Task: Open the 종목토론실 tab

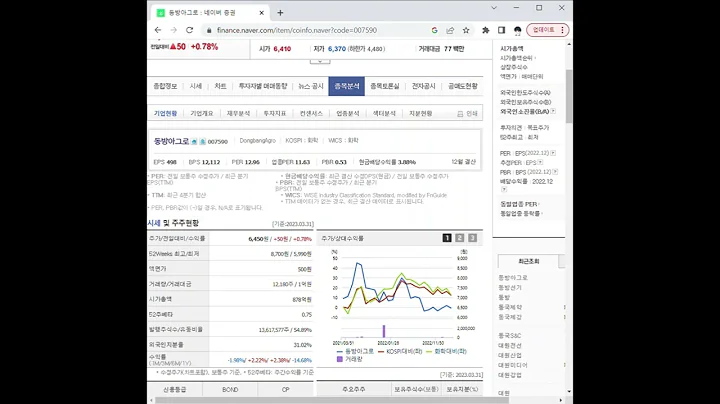Action: 384,86
